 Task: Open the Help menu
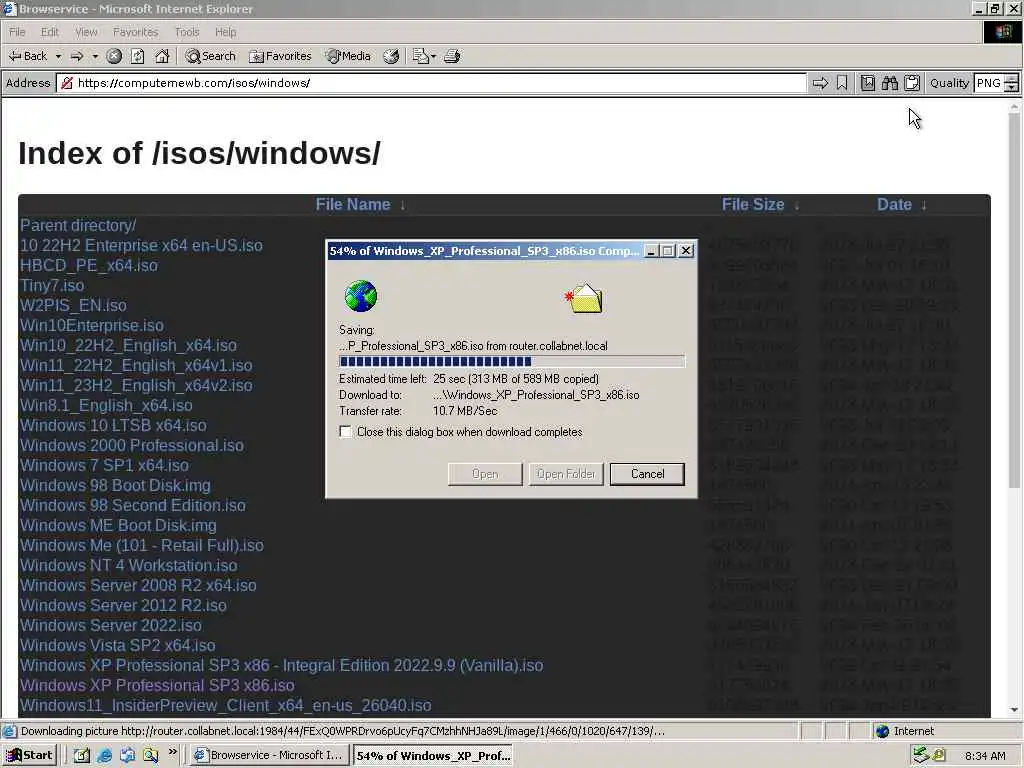225,32
